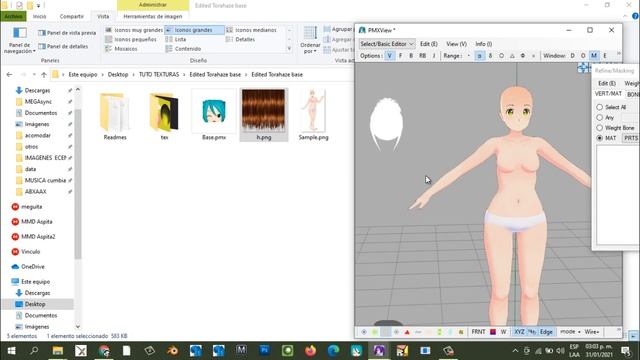Toggle the XYZ axis display button
Screen dimensions: 640x360
519,332
